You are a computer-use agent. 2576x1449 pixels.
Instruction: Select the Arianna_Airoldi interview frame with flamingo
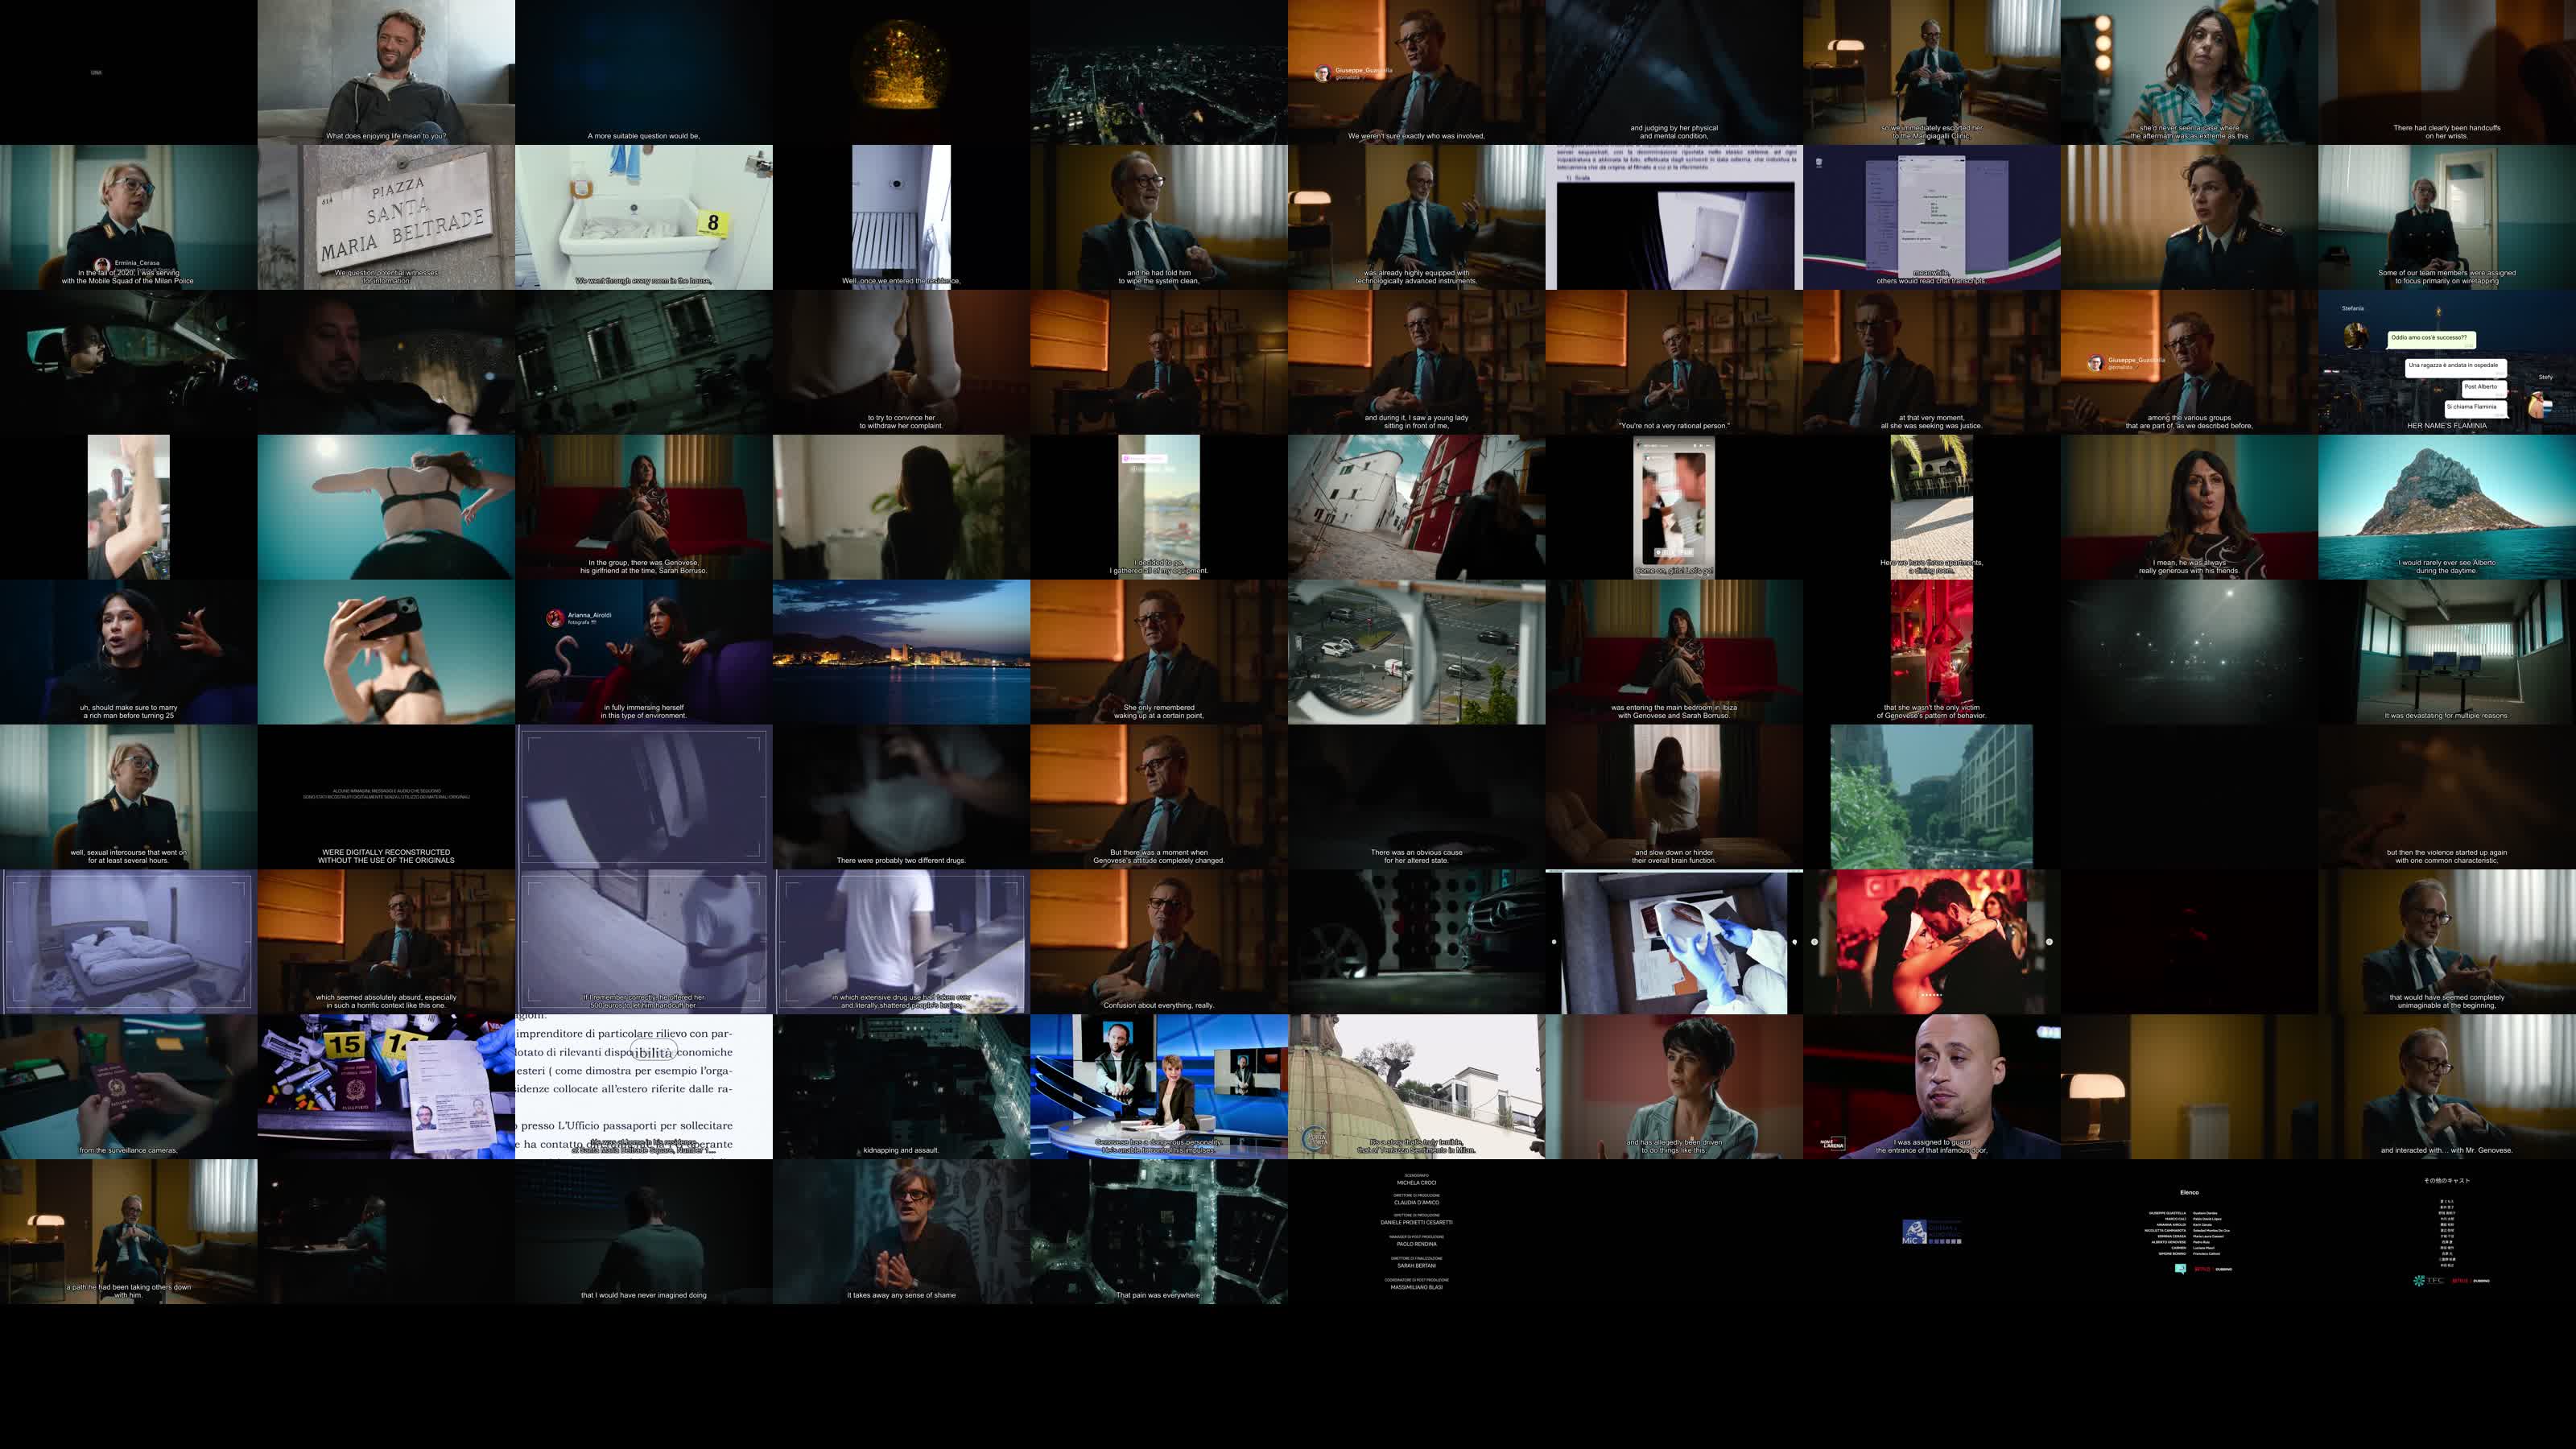(643, 652)
